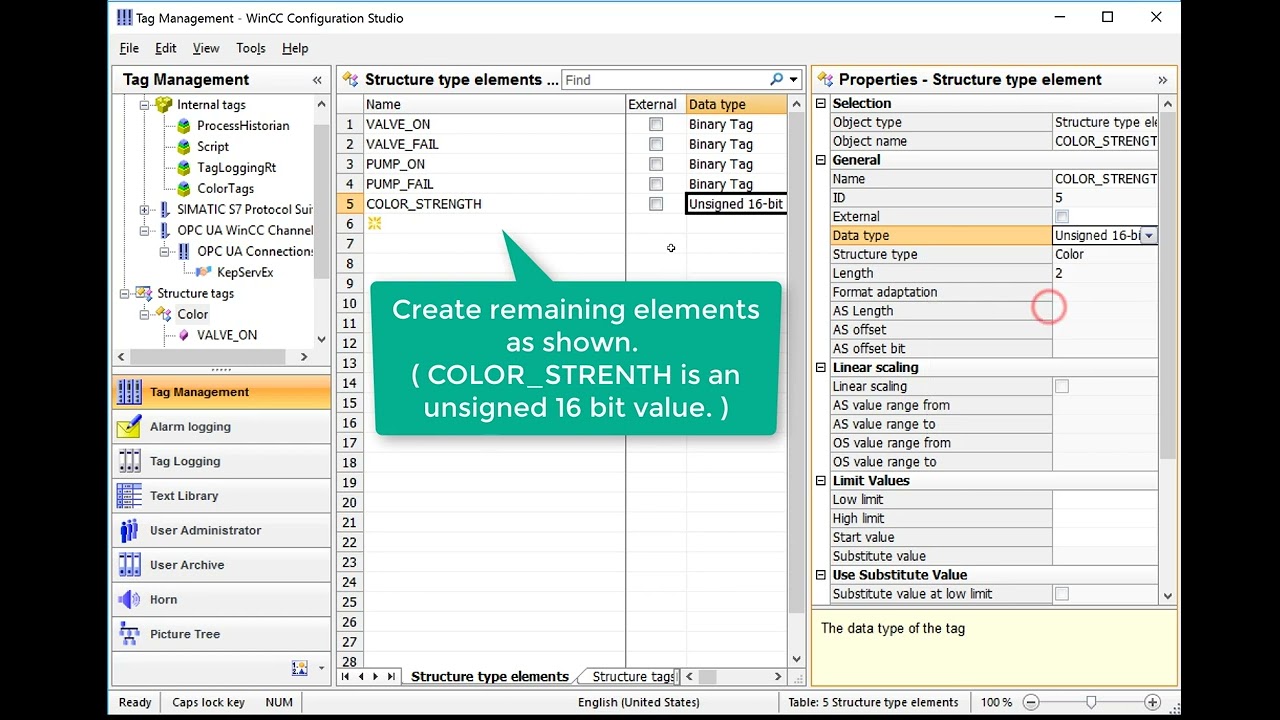Click the Structure tags node icon
Viewport: 1280px width, 720px height.
(x=144, y=294)
